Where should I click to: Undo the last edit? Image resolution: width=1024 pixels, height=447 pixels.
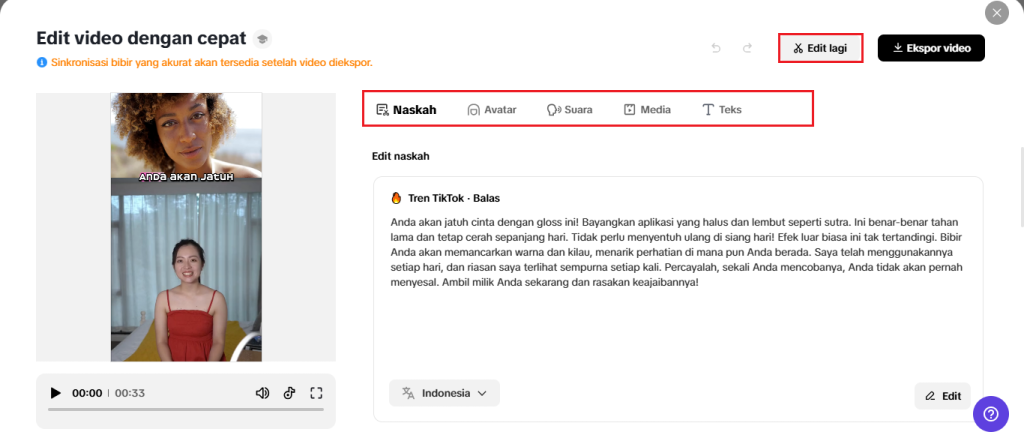pos(716,48)
